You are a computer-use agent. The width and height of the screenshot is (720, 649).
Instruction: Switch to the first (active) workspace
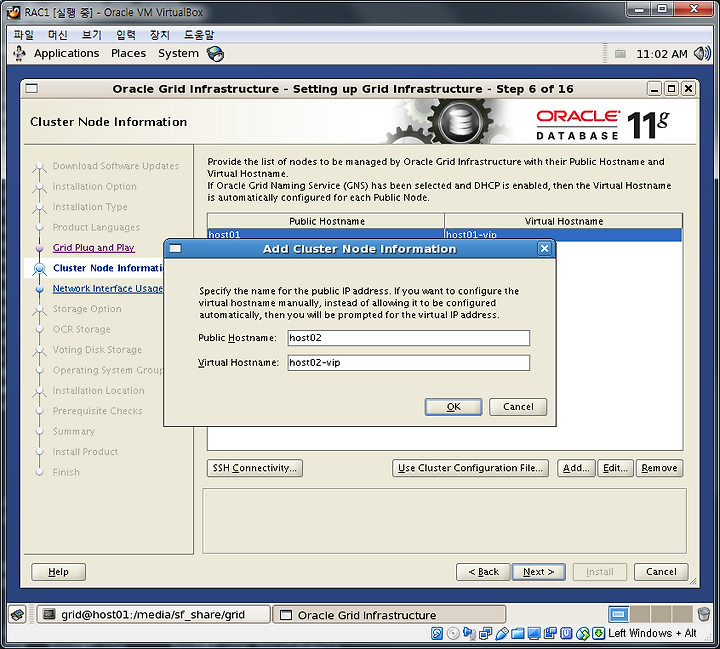pos(619,614)
